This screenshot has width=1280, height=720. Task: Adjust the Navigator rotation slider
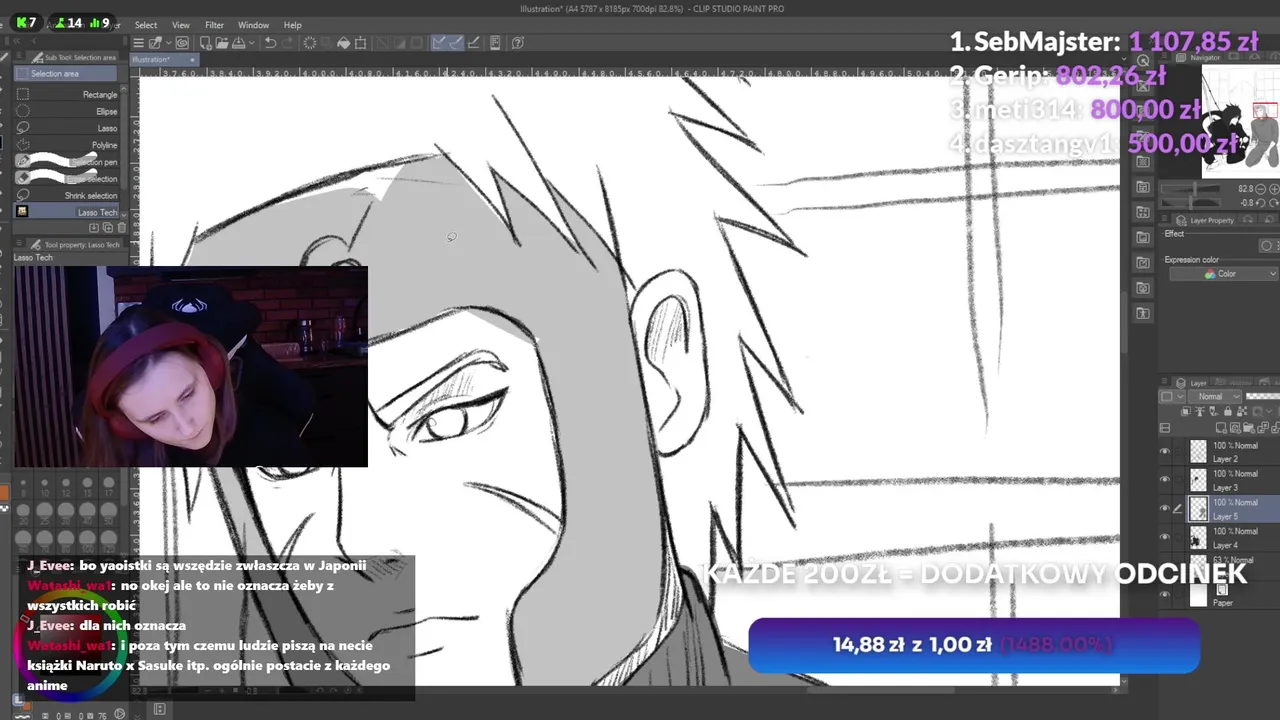tap(1190, 202)
